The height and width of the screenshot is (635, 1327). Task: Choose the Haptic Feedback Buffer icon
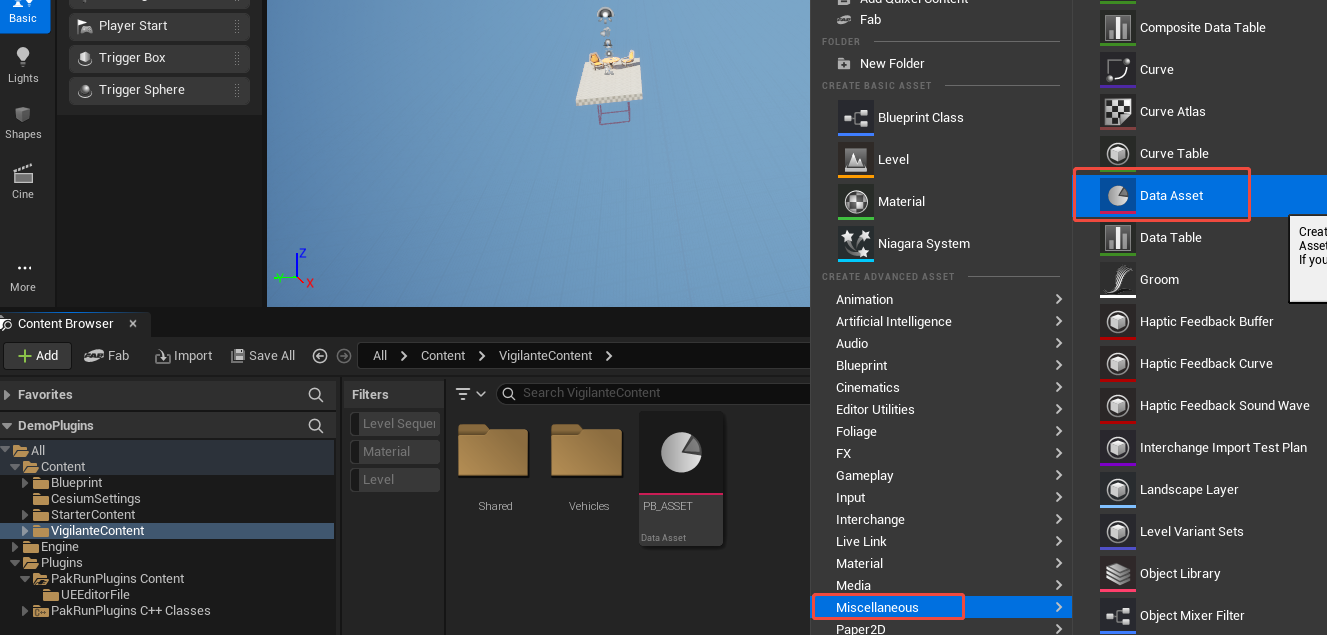click(x=1117, y=322)
